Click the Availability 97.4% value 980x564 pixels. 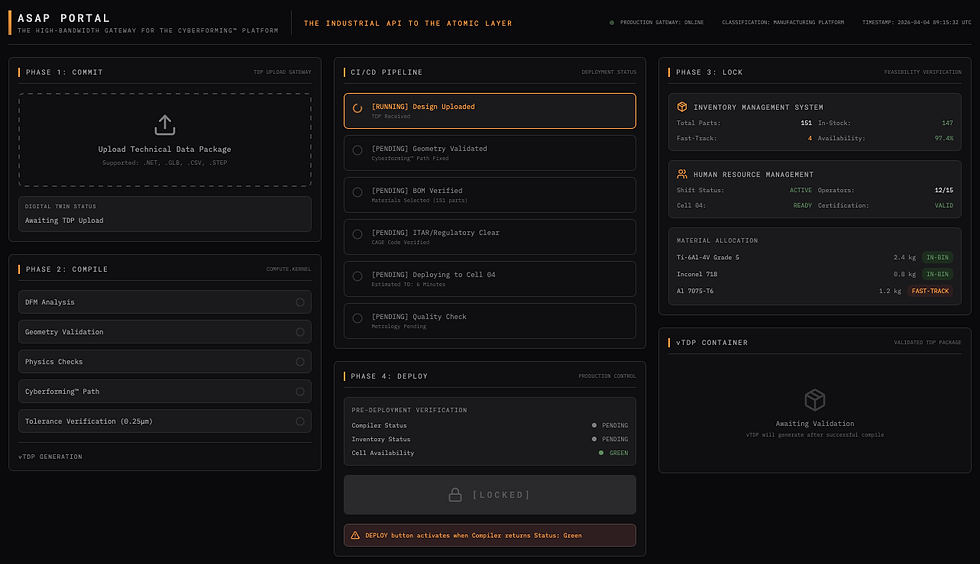click(944, 138)
